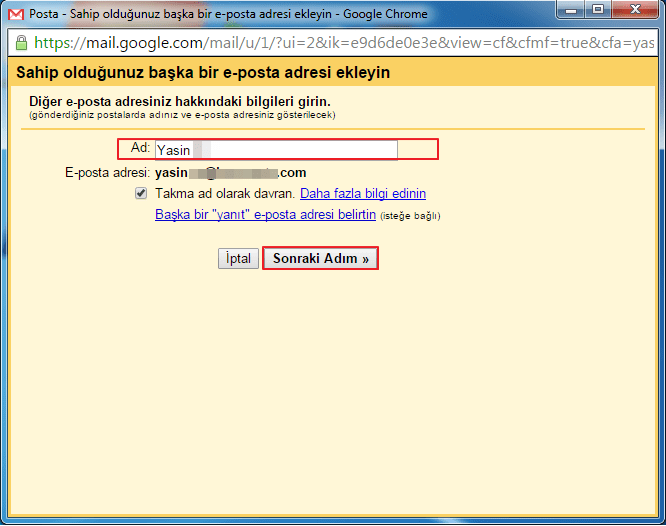Click the email address starting with 'yasin'
The image size is (666, 526).
tap(231, 173)
